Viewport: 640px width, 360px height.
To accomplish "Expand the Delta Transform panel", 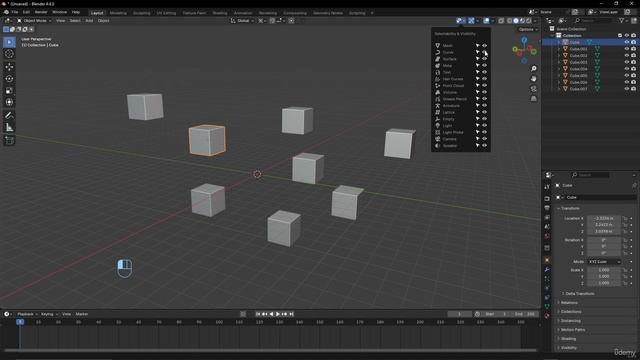I will pos(580,293).
